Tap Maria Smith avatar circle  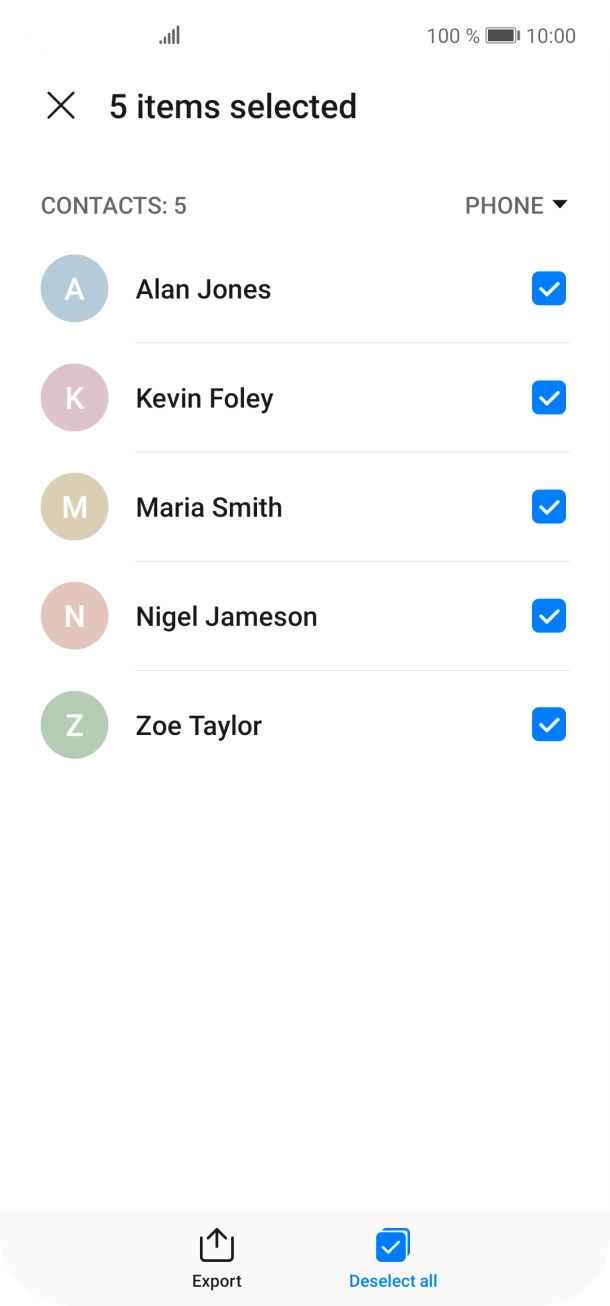74,507
